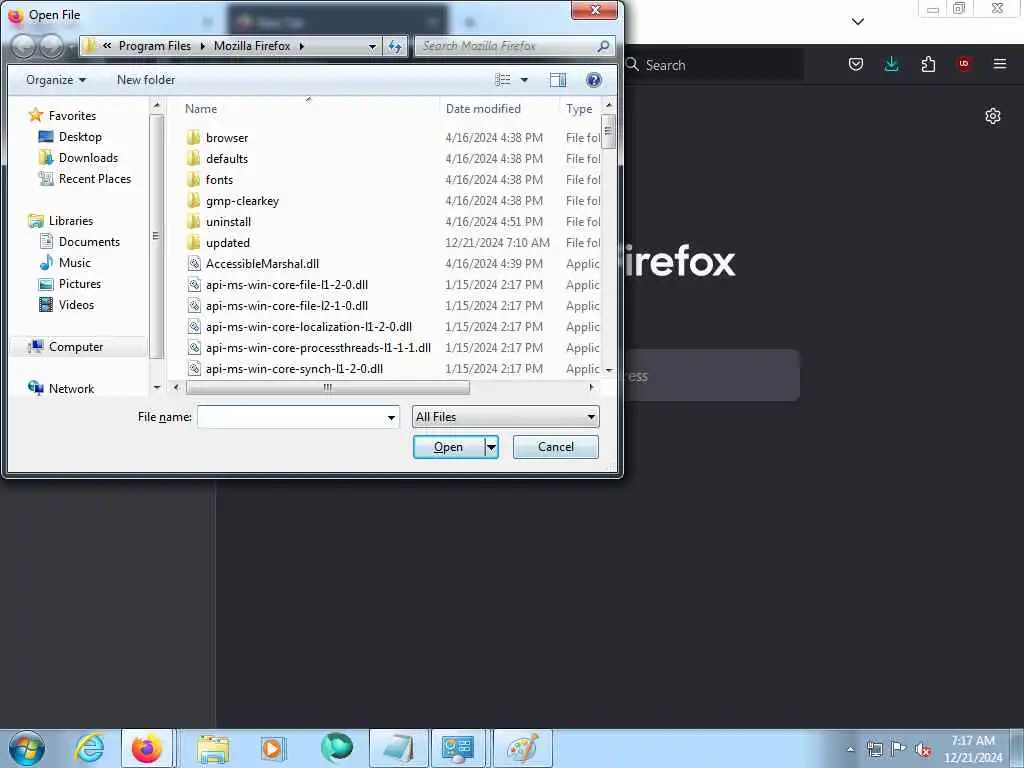Click the Open button

pos(449,447)
